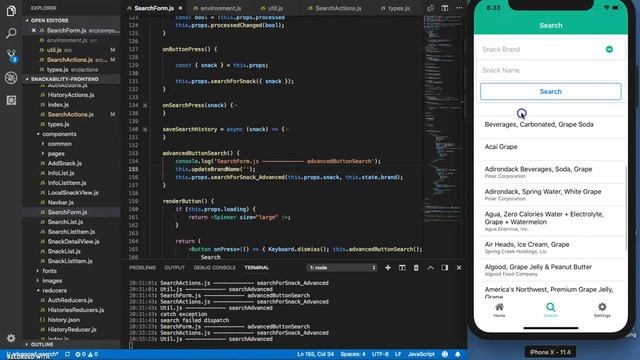
Task: Kill the terminal with trash icon
Action: pos(416,268)
